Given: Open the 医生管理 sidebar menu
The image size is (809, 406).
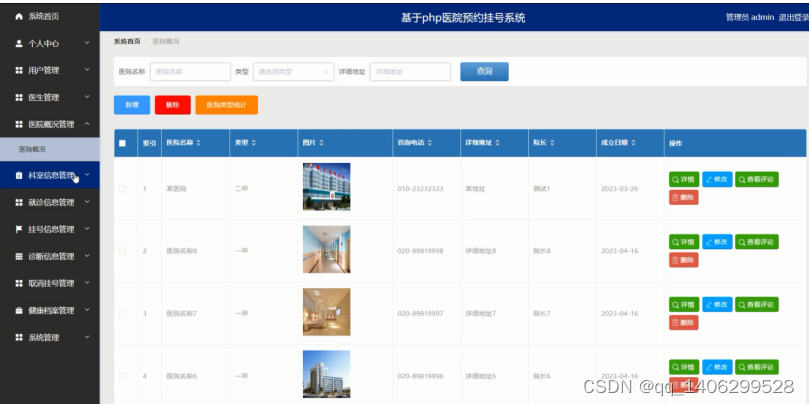Looking at the screenshot, I should pos(50,97).
